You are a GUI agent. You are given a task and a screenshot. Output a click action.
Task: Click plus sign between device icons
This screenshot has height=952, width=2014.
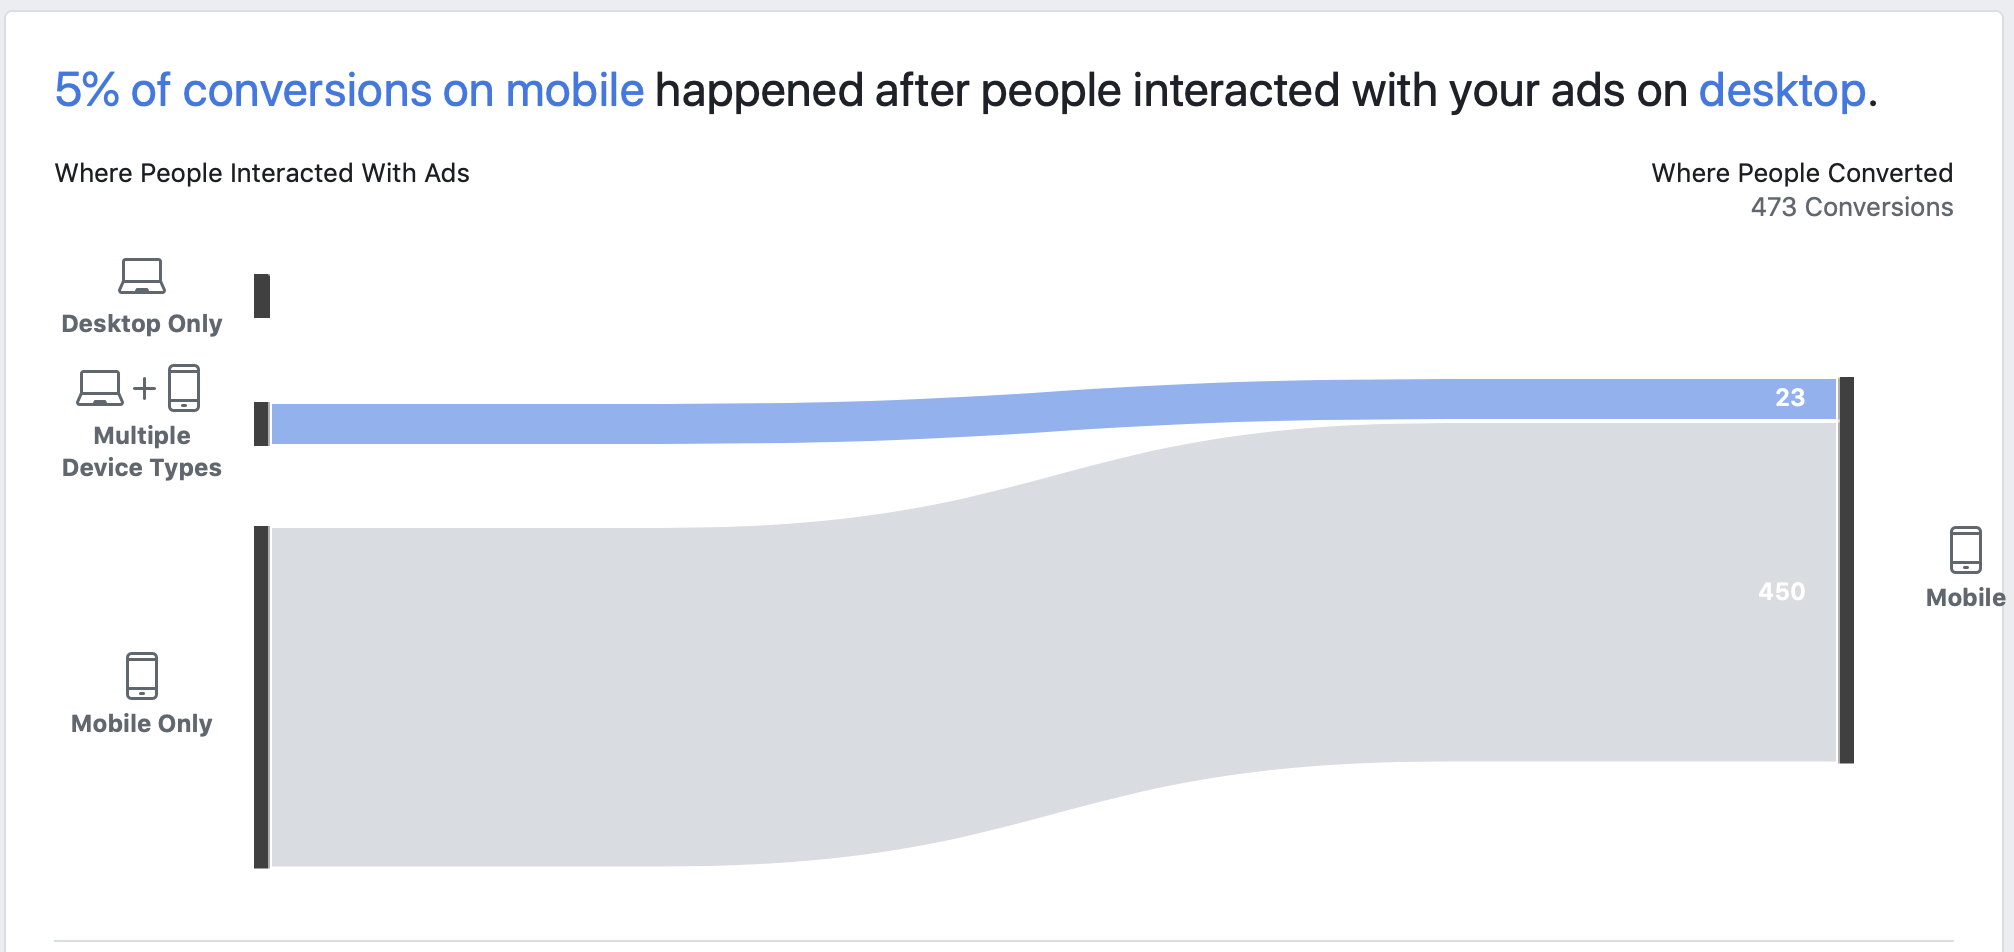[145, 388]
